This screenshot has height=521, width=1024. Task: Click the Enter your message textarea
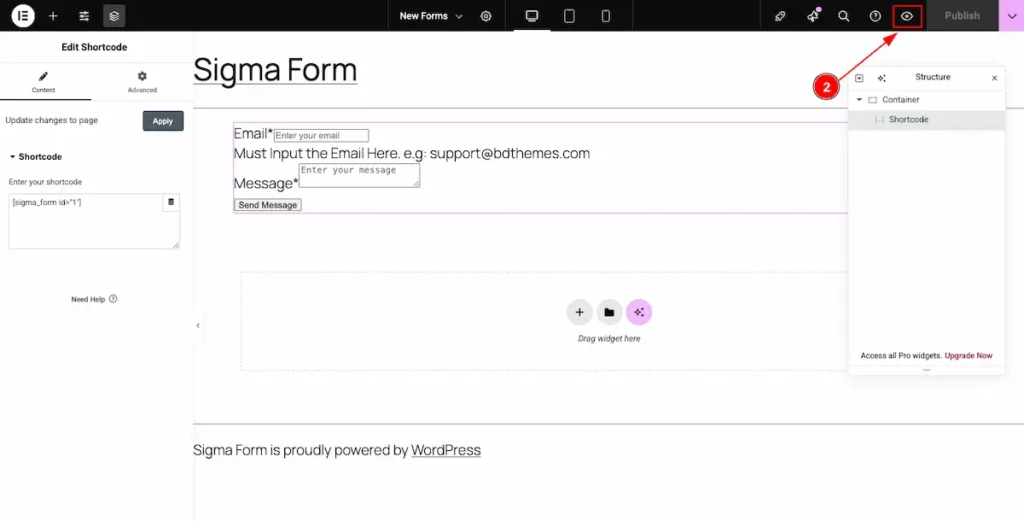[x=359, y=175]
